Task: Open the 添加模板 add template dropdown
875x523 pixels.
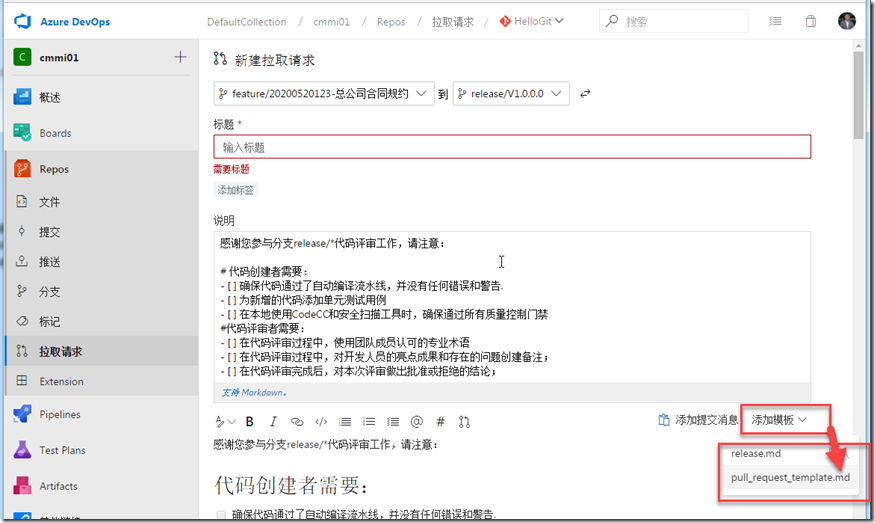Action: click(779, 420)
